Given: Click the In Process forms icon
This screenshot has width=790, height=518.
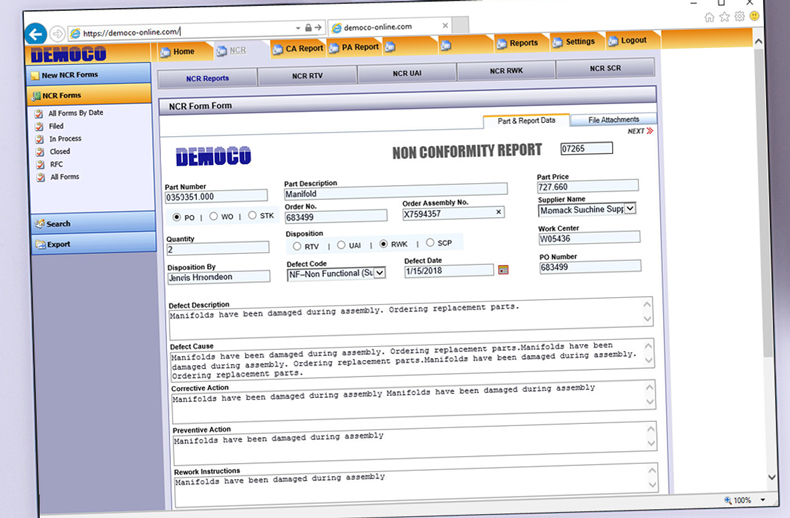Looking at the screenshot, I should pos(39,140).
